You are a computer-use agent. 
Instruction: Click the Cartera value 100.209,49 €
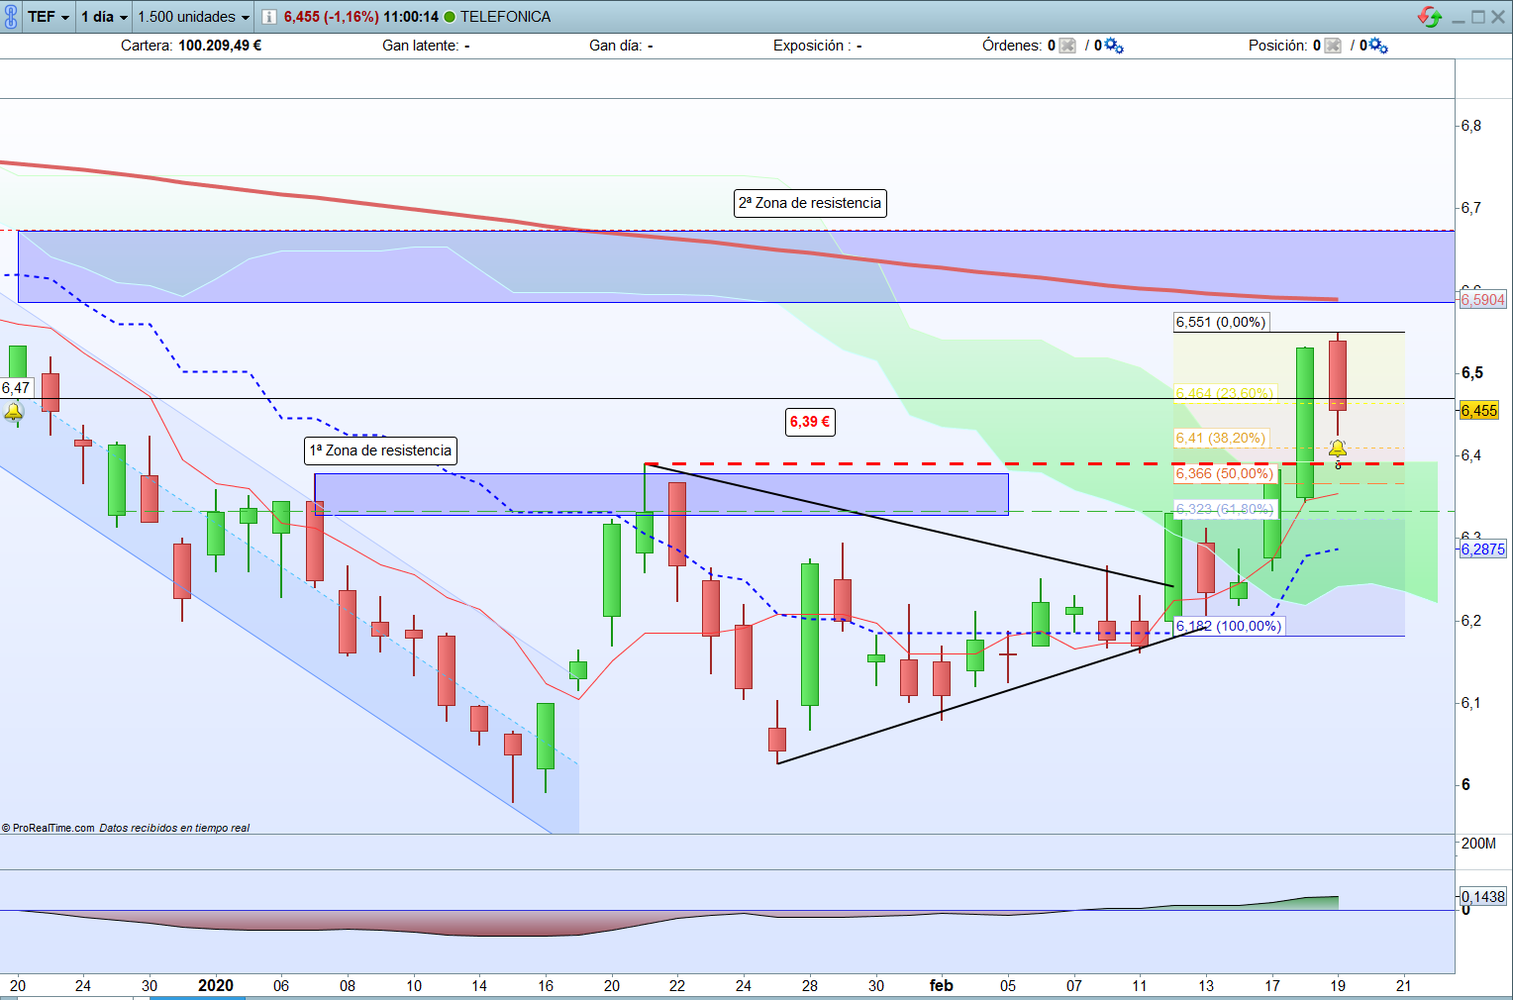pyautogui.click(x=220, y=46)
